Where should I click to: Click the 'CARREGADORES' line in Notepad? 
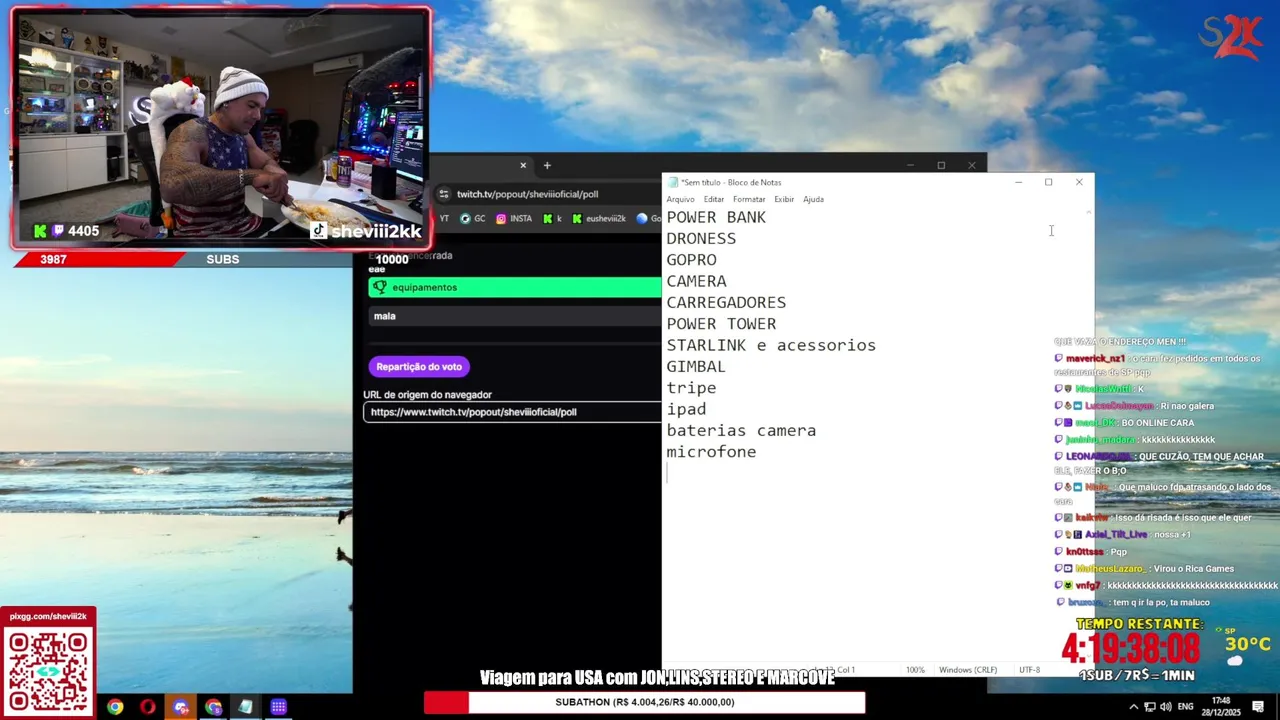(726, 302)
